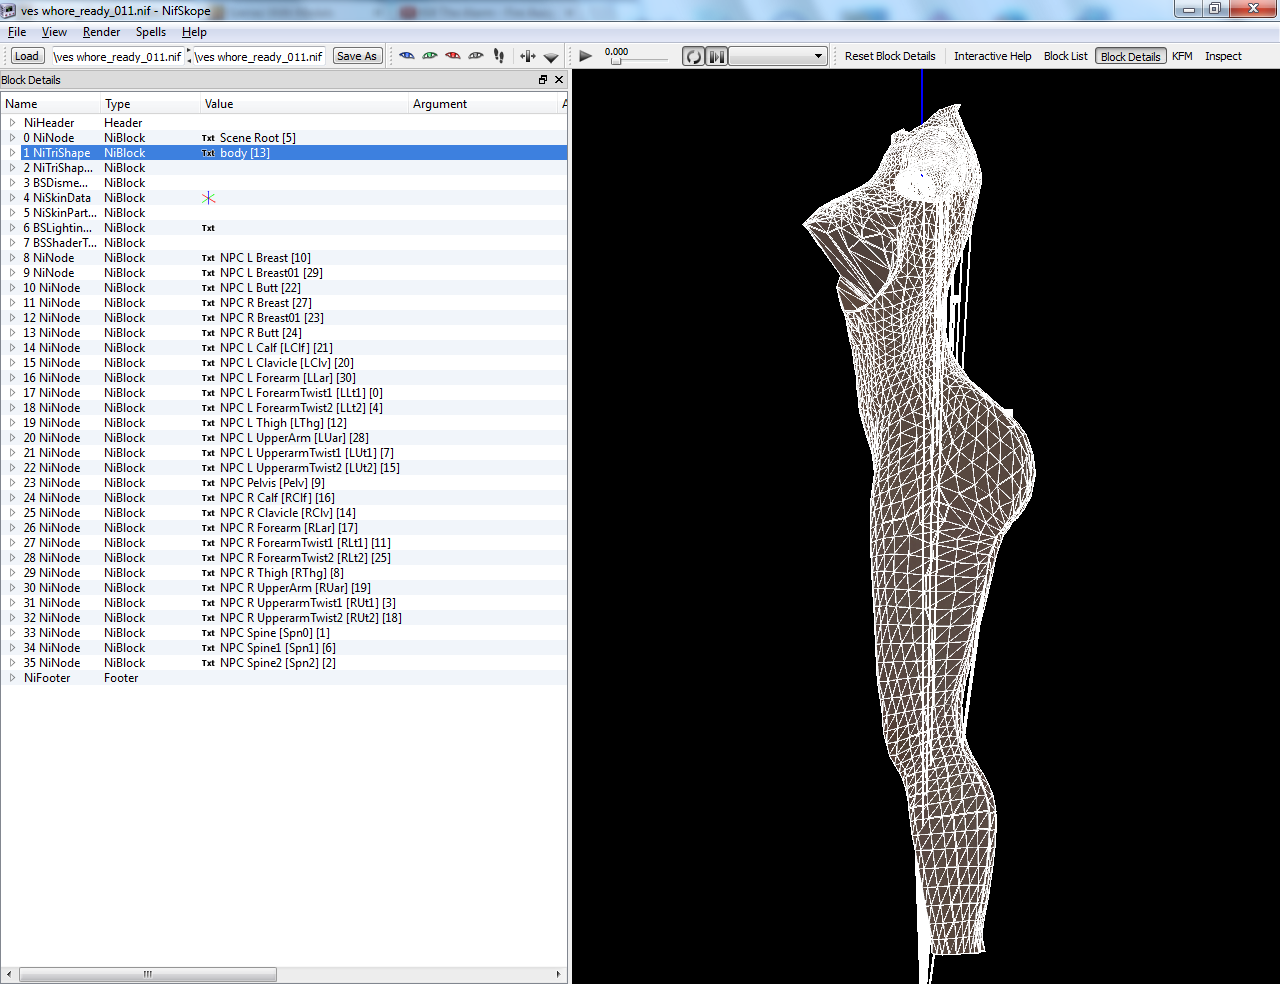Select the grey eye view icon
The image size is (1280, 984).
click(476, 56)
